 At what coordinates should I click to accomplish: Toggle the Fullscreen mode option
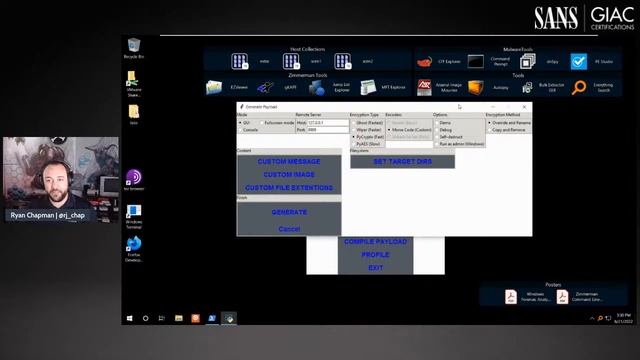pos(262,122)
